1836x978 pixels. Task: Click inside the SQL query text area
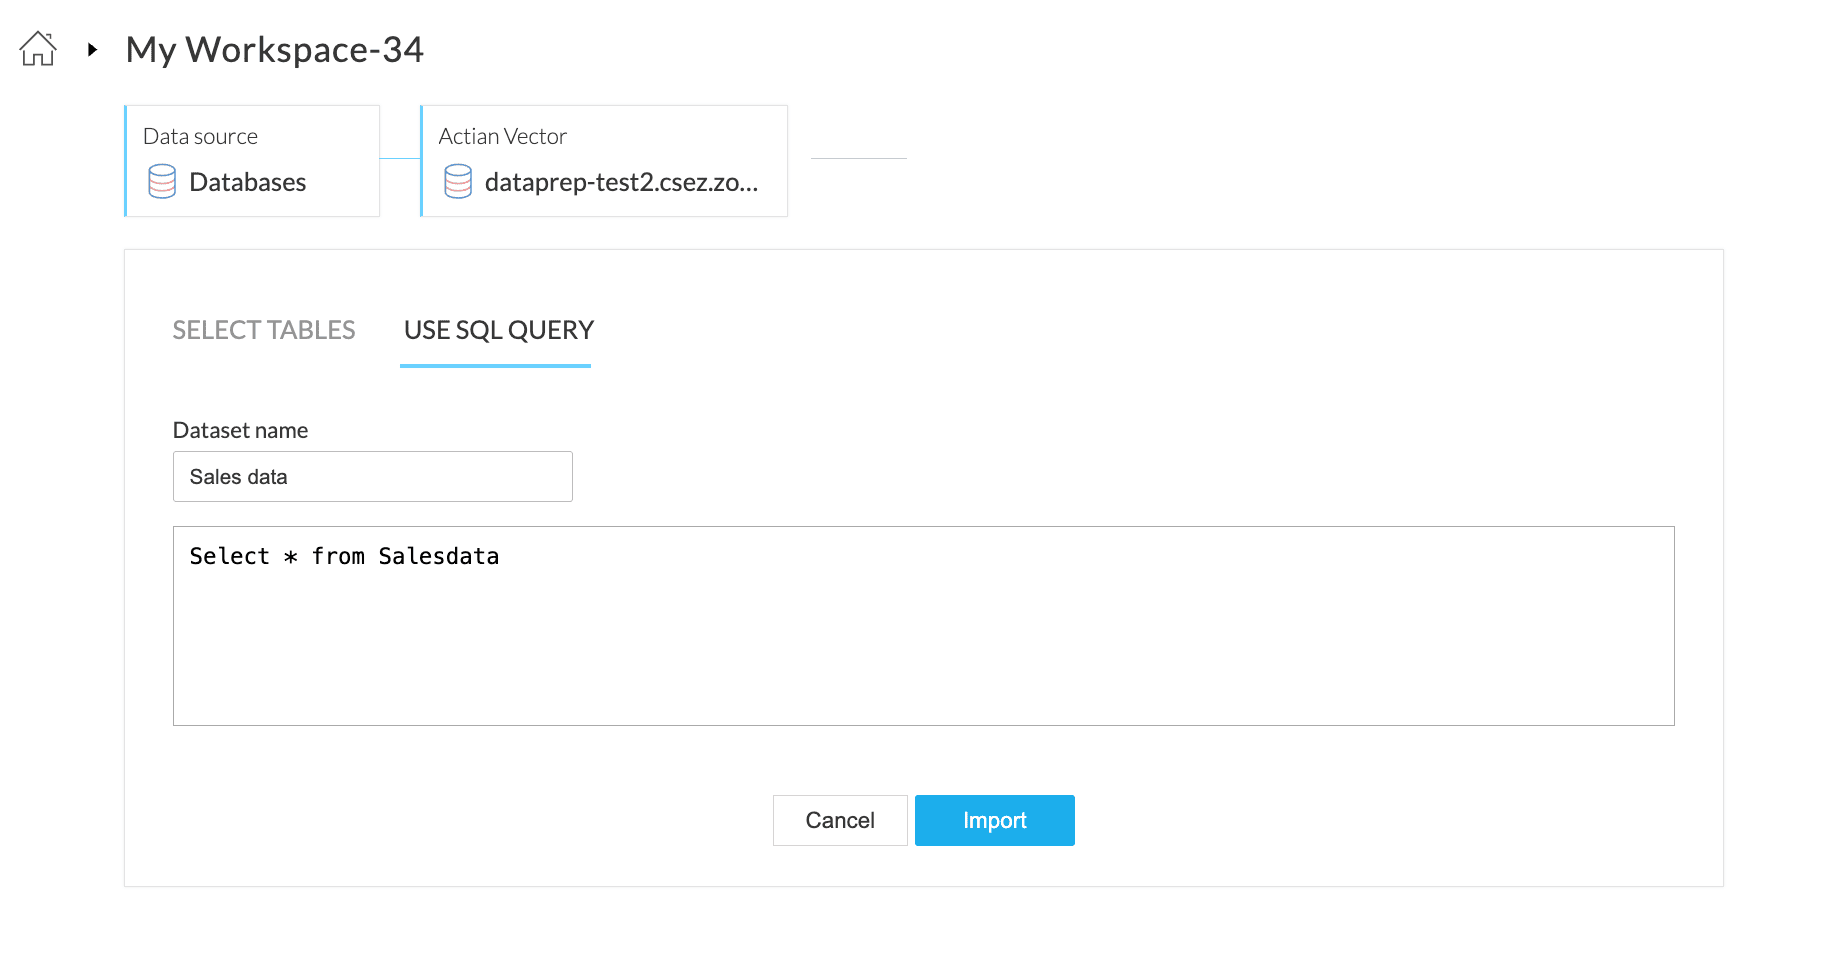(924, 626)
